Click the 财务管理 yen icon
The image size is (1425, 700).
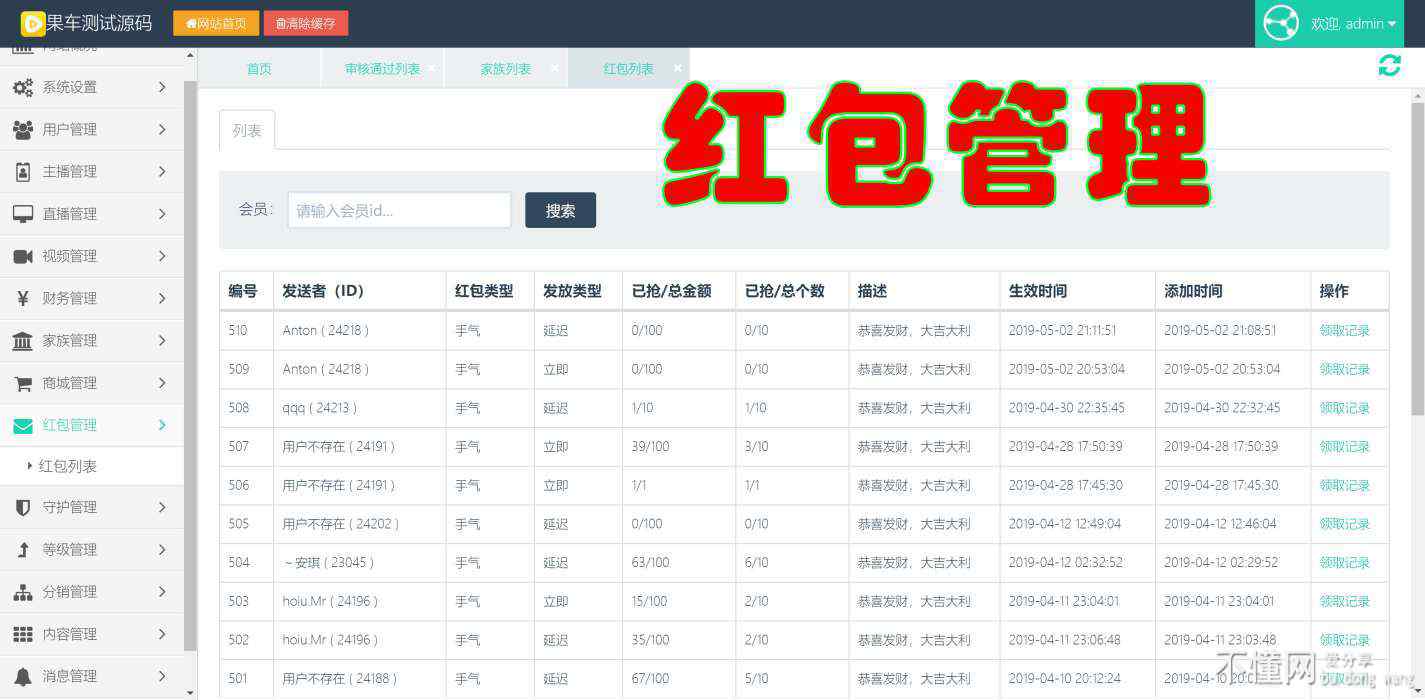click(22, 298)
